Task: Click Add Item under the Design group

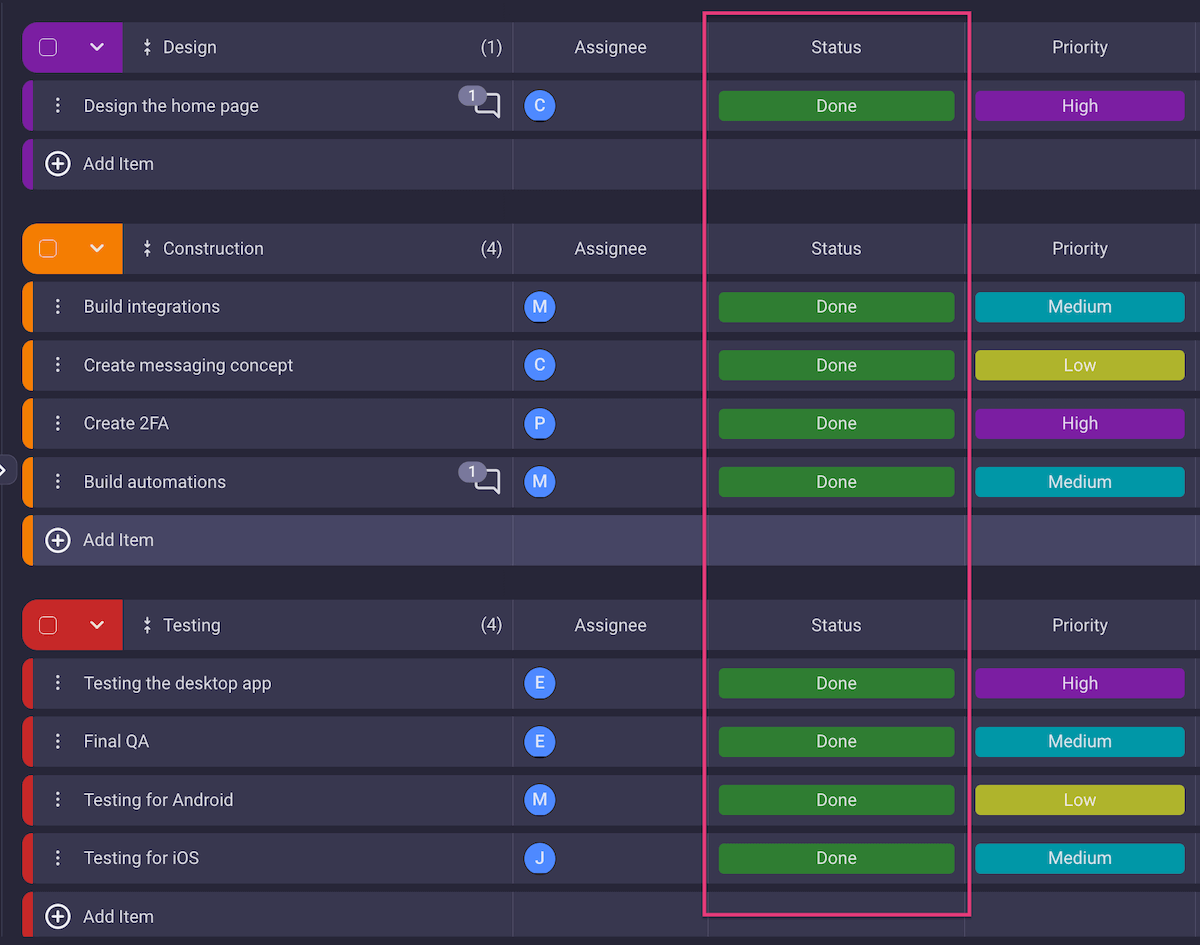Action: click(x=118, y=163)
